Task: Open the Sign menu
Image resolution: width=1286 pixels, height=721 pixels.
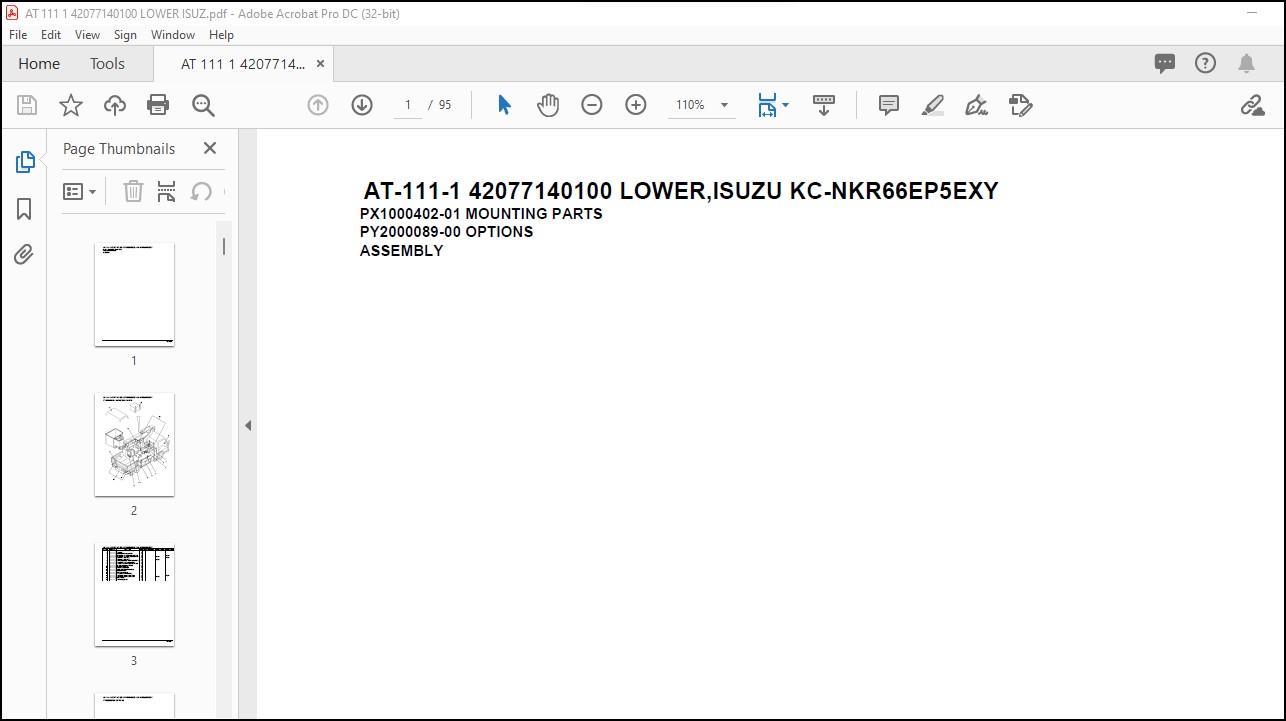Action: (x=125, y=34)
